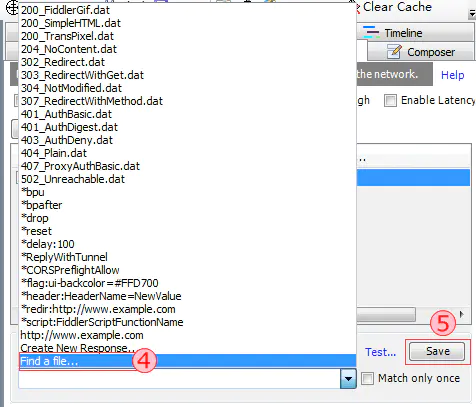Save the autoresponder rule
The width and height of the screenshot is (476, 407).
tap(437, 351)
